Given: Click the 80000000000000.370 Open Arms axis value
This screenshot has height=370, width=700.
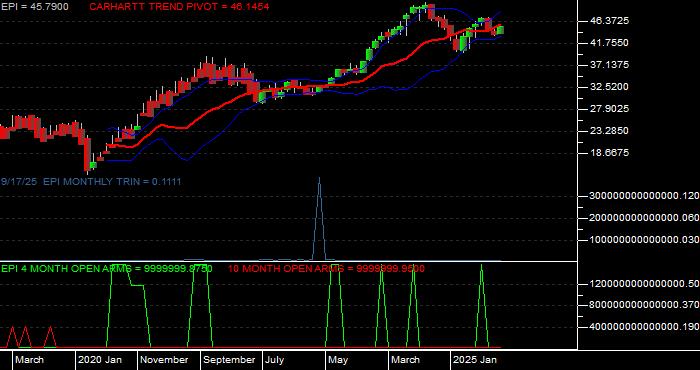Looking at the screenshot, I should click(x=644, y=305).
